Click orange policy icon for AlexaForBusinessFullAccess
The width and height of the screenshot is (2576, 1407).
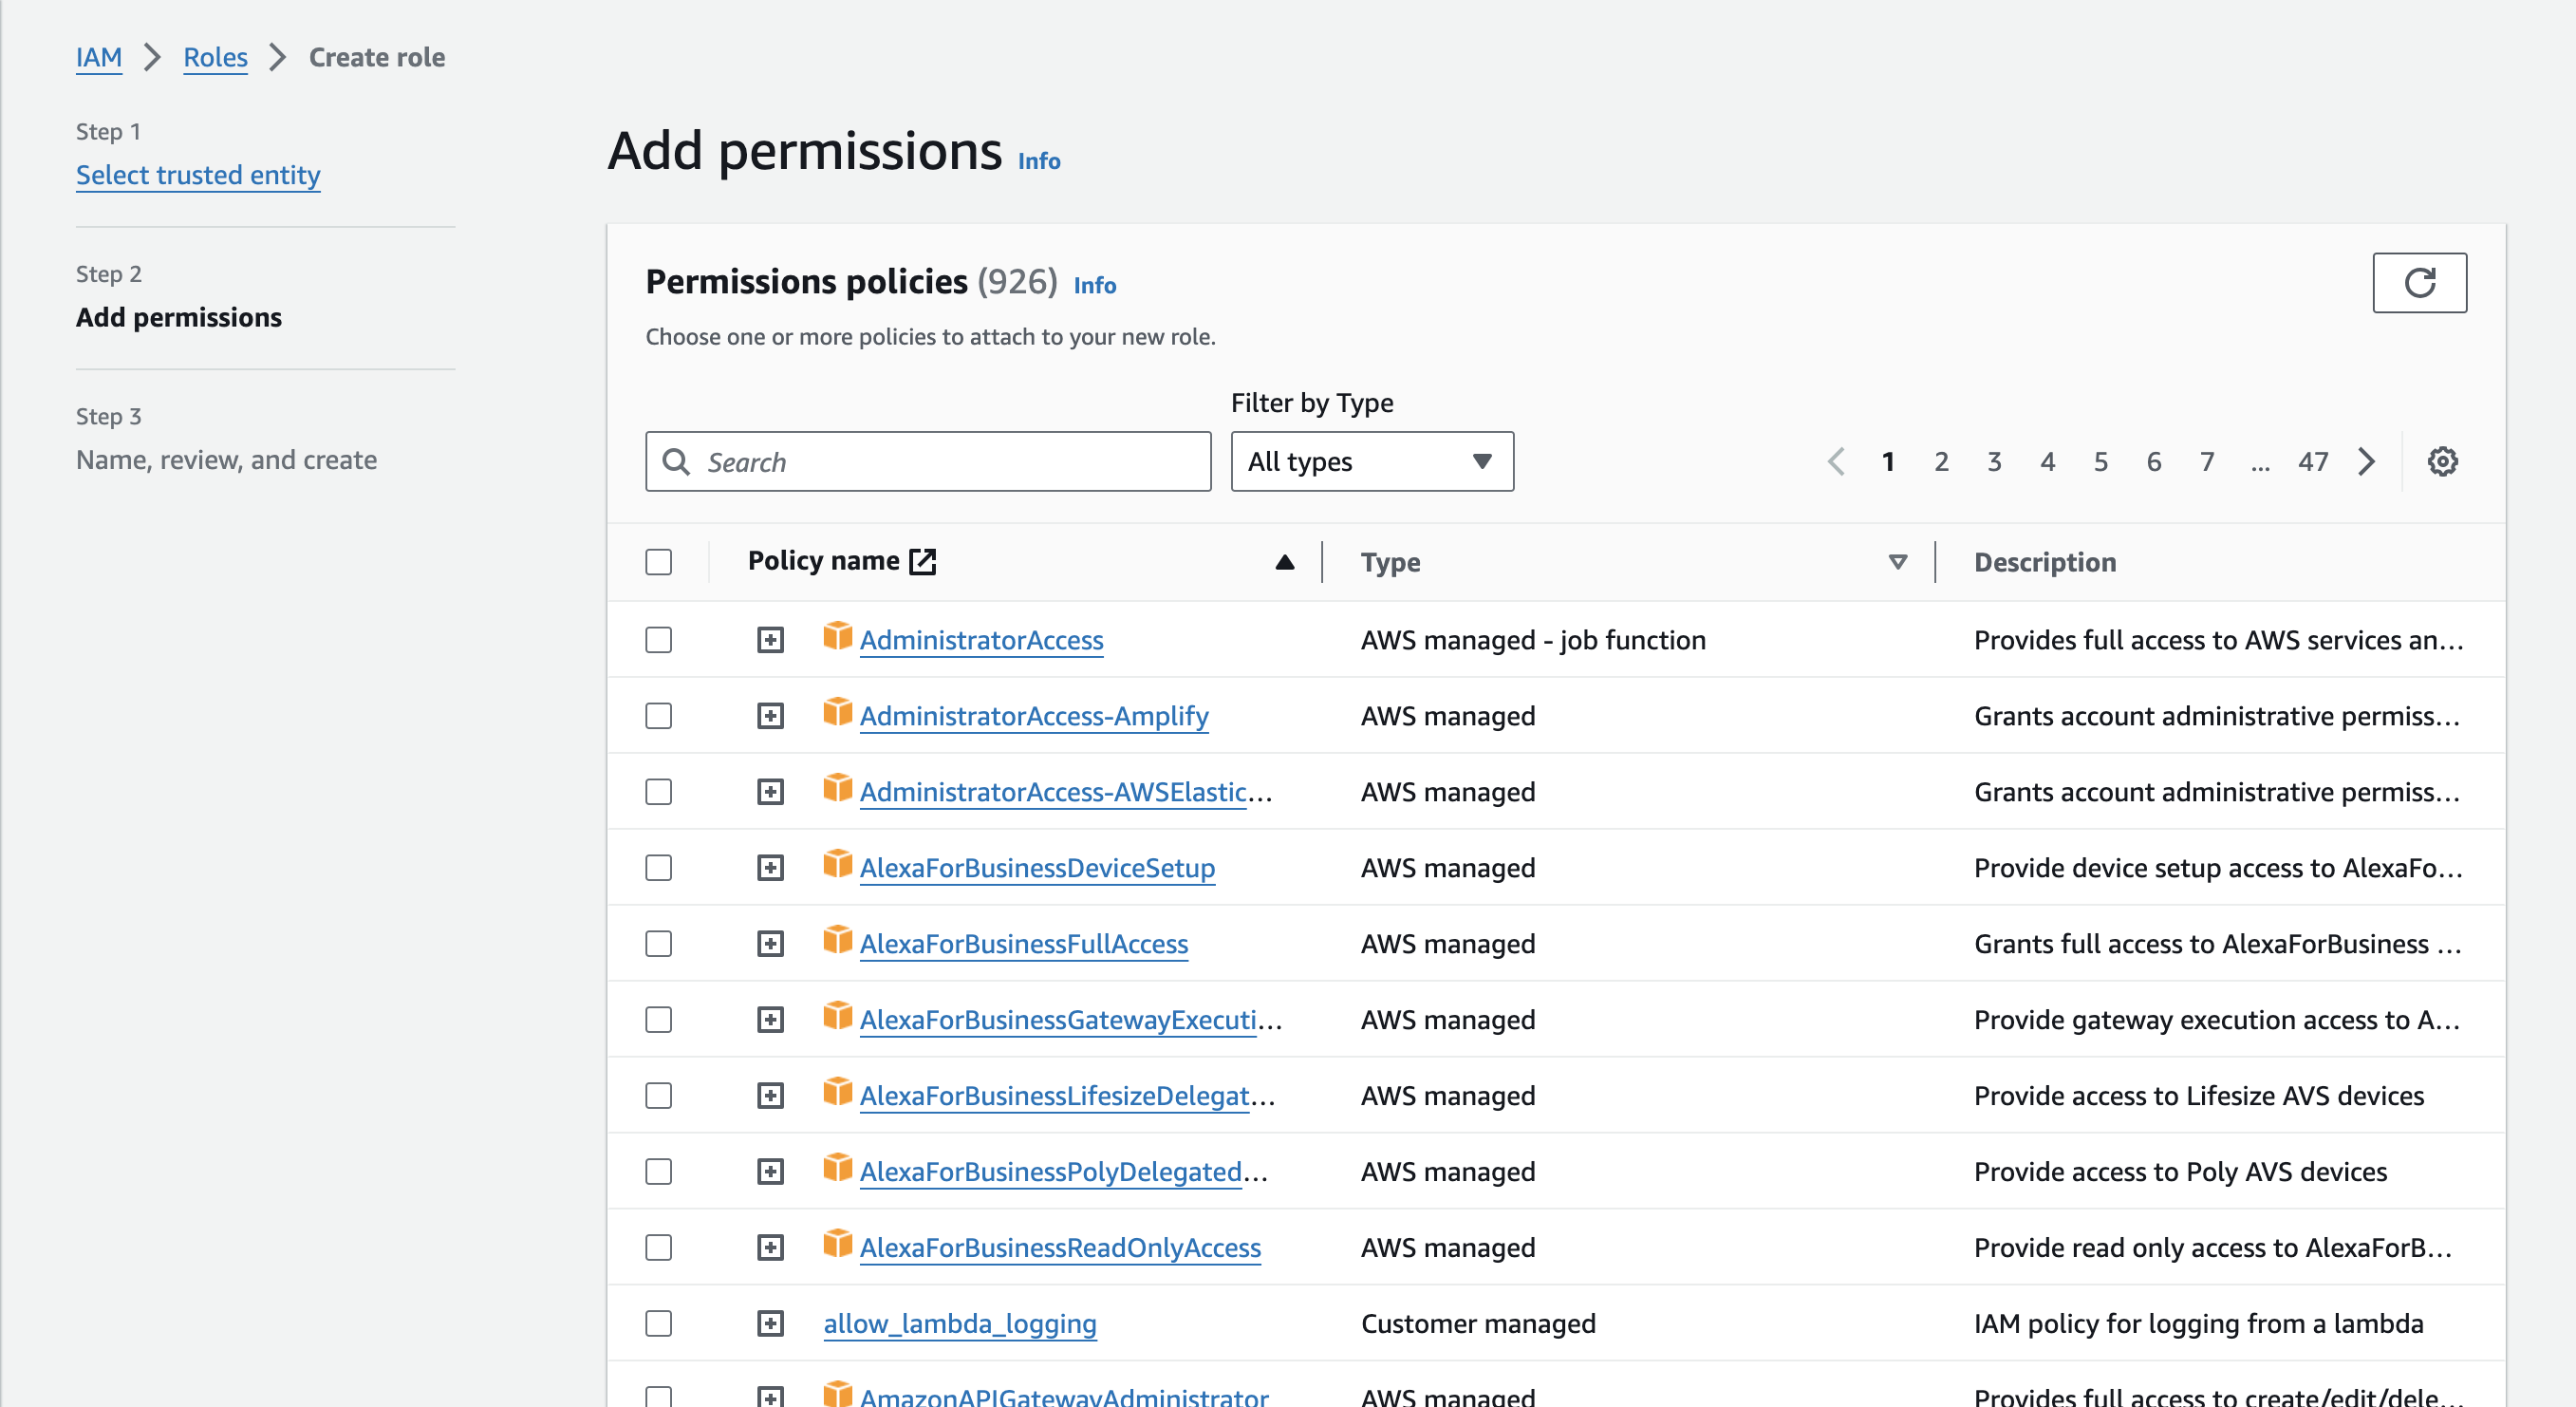click(x=837, y=941)
